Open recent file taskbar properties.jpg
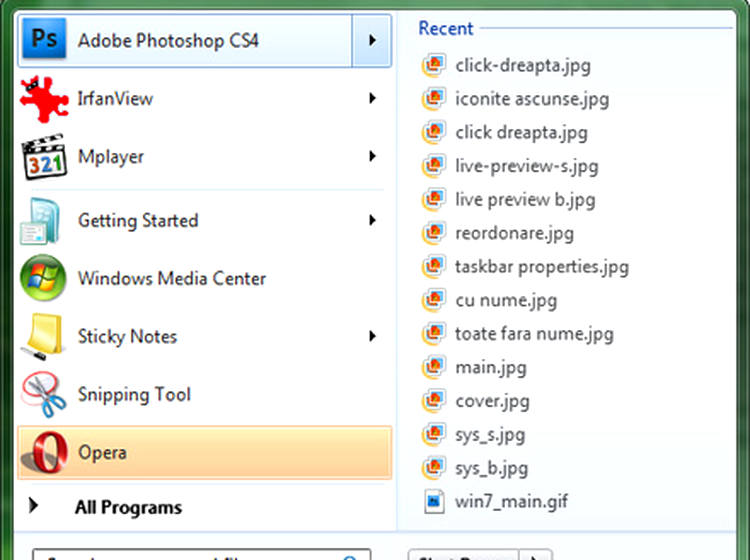This screenshot has height=560, width=750. (x=541, y=267)
